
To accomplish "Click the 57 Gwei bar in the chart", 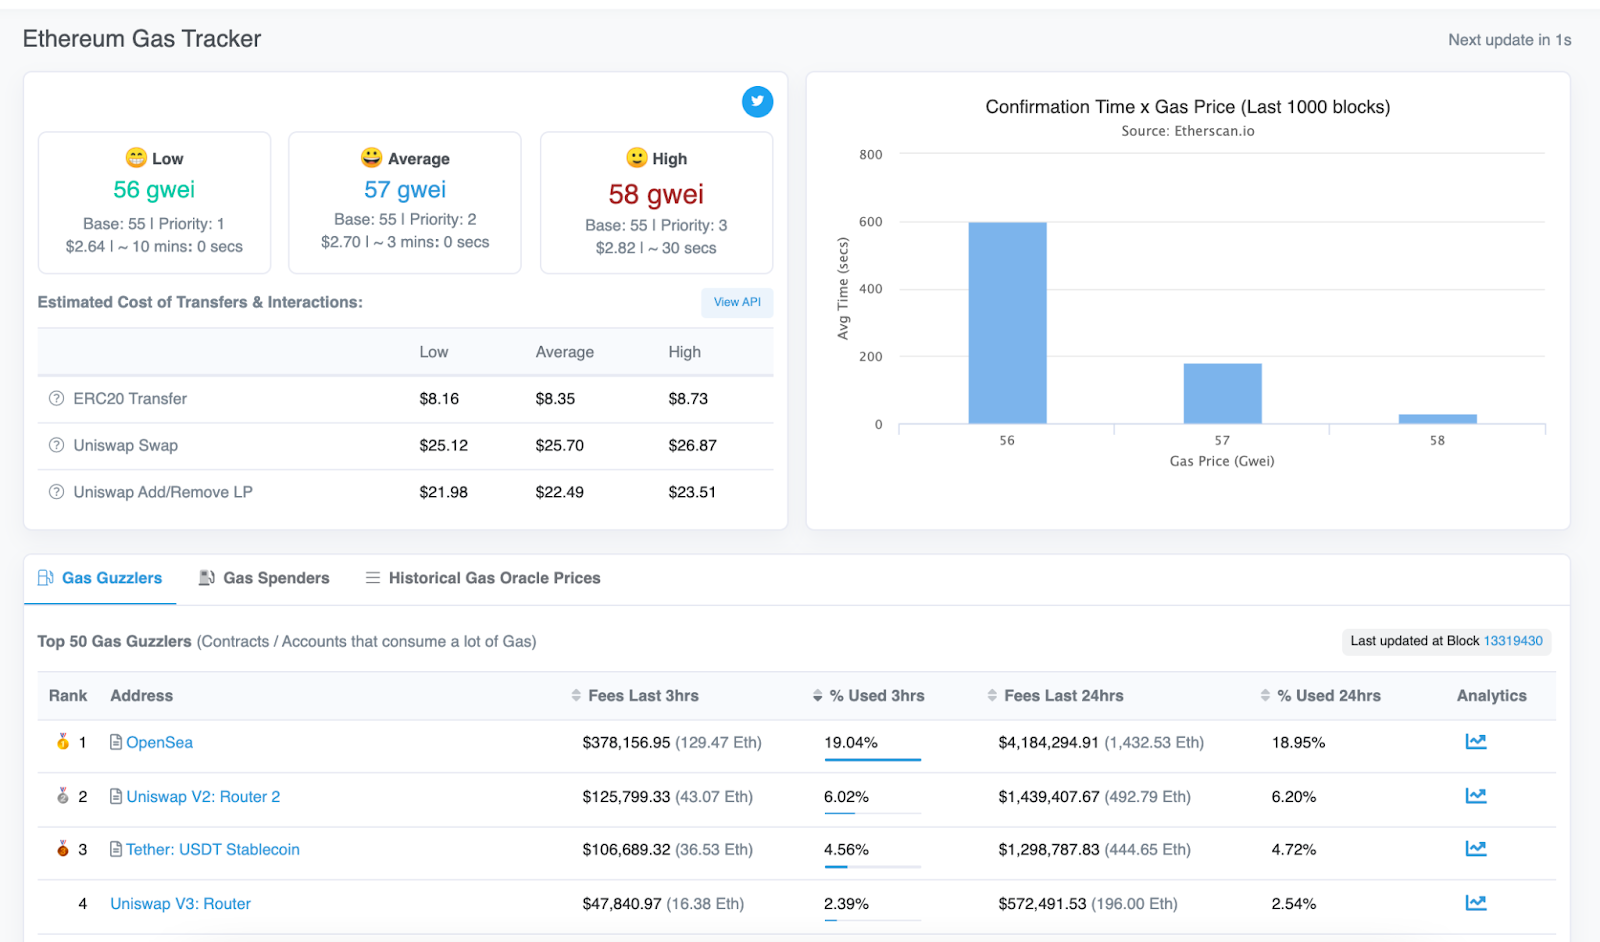I will coord(1222,394).
